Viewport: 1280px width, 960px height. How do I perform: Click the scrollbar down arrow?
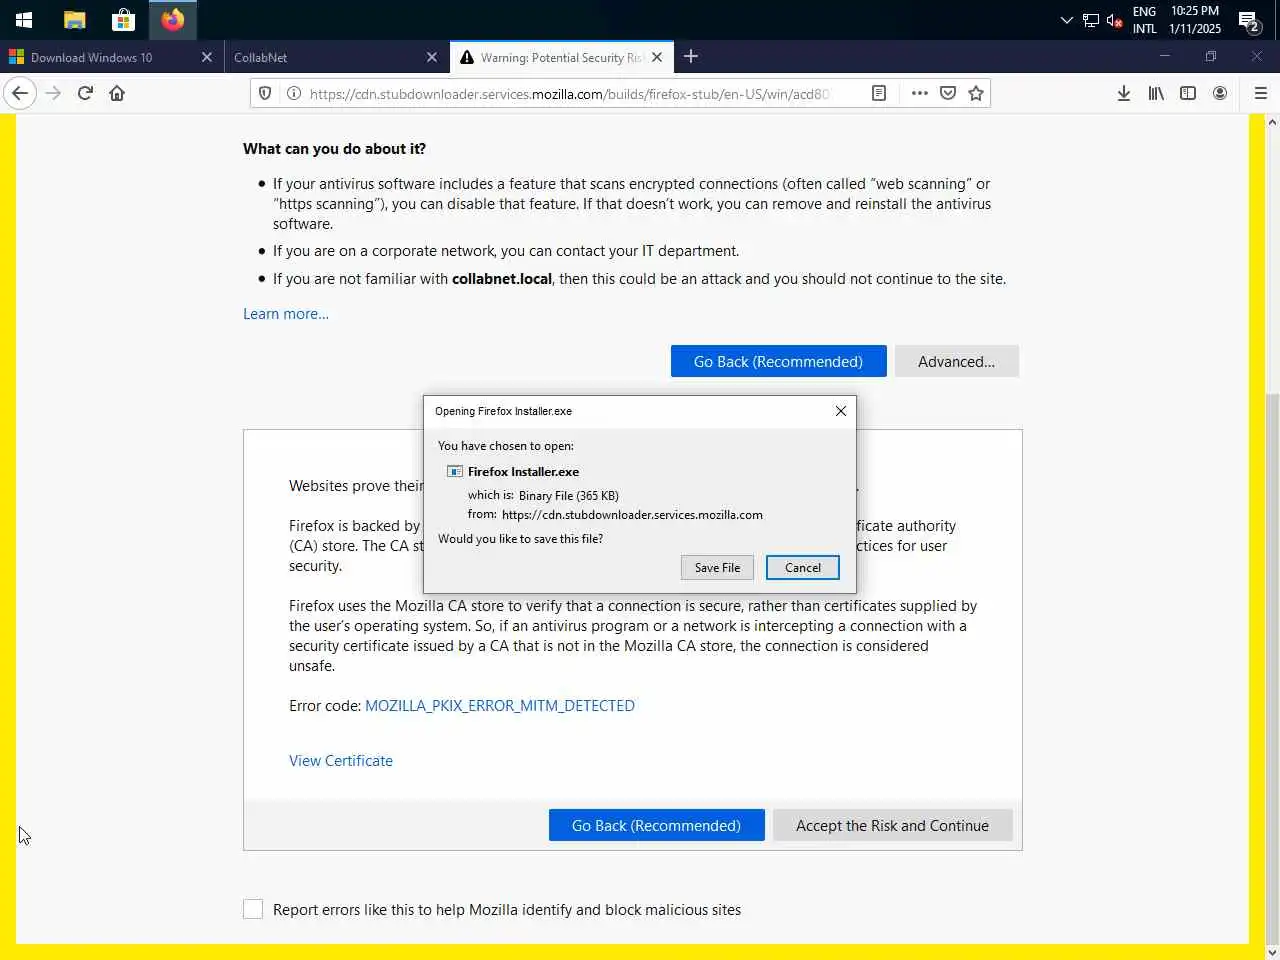point(1272,952)
